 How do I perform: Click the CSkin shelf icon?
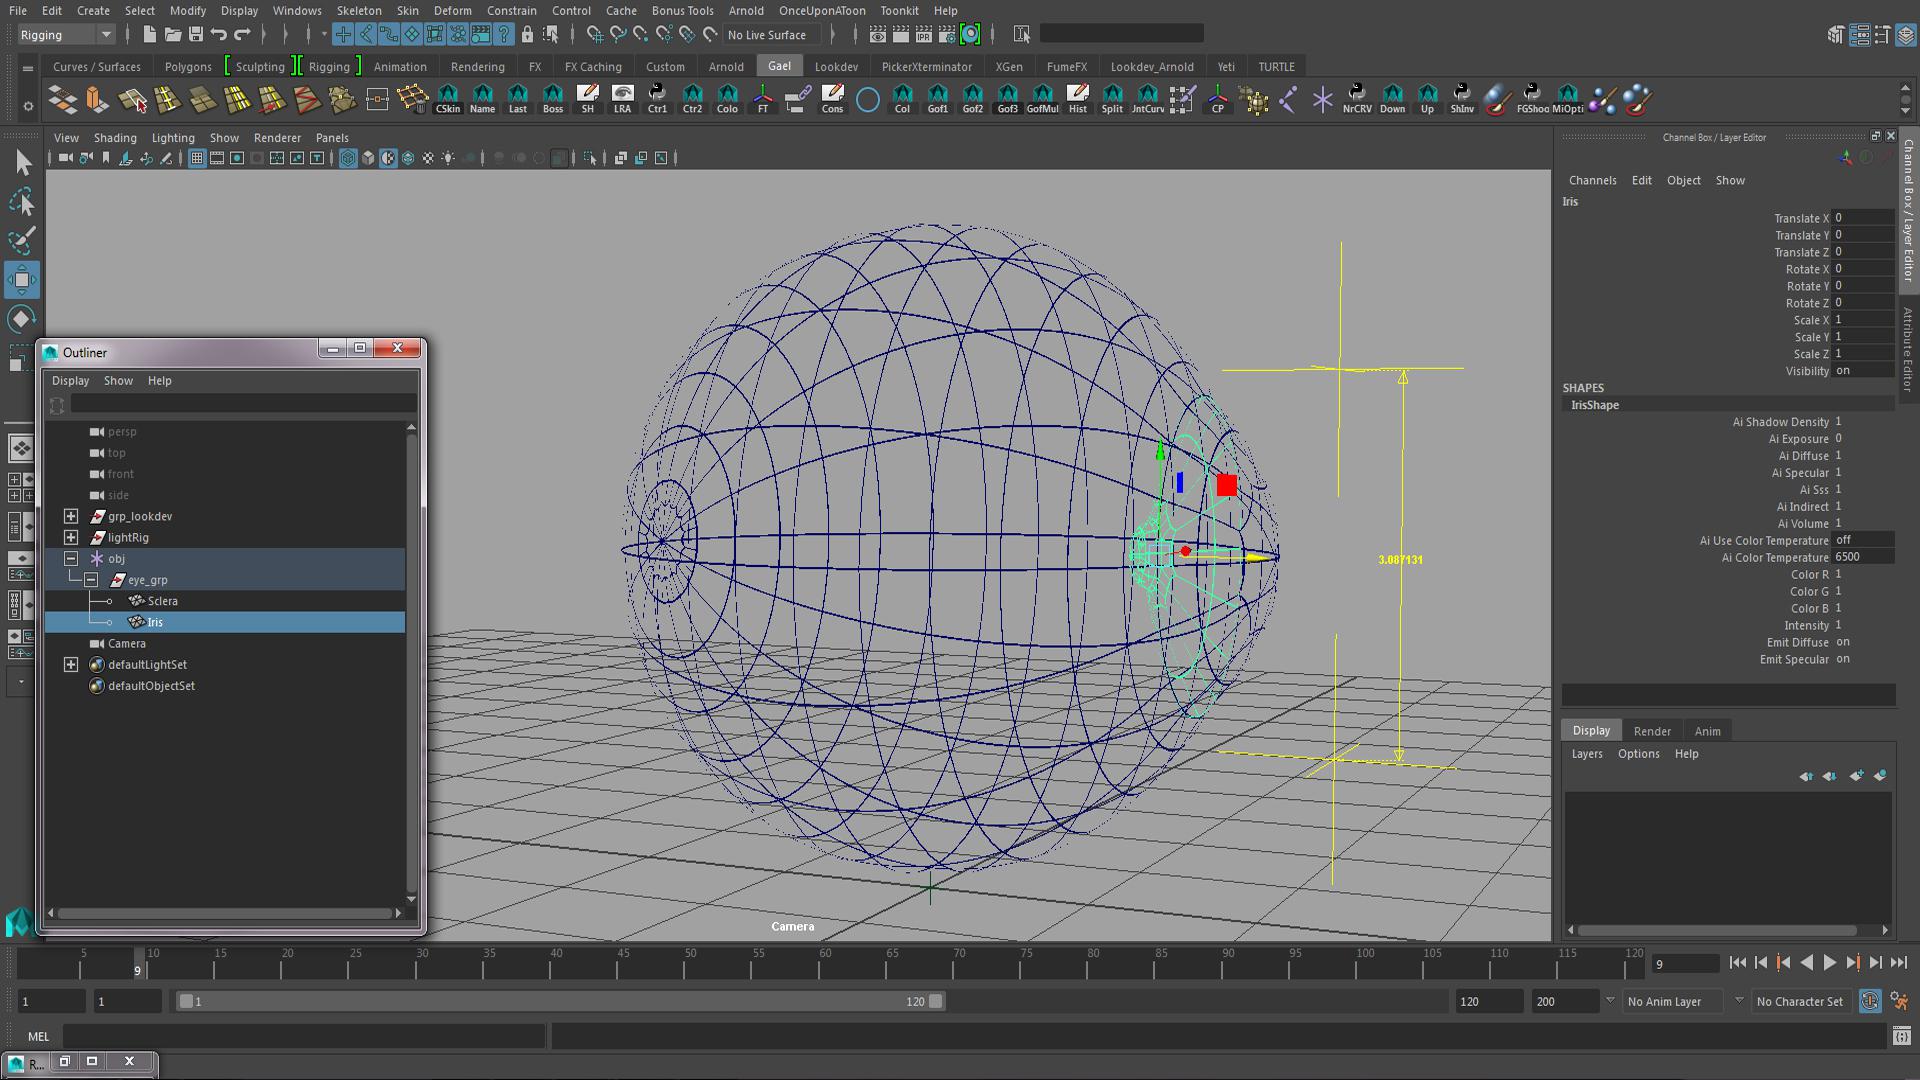point(447,98)
